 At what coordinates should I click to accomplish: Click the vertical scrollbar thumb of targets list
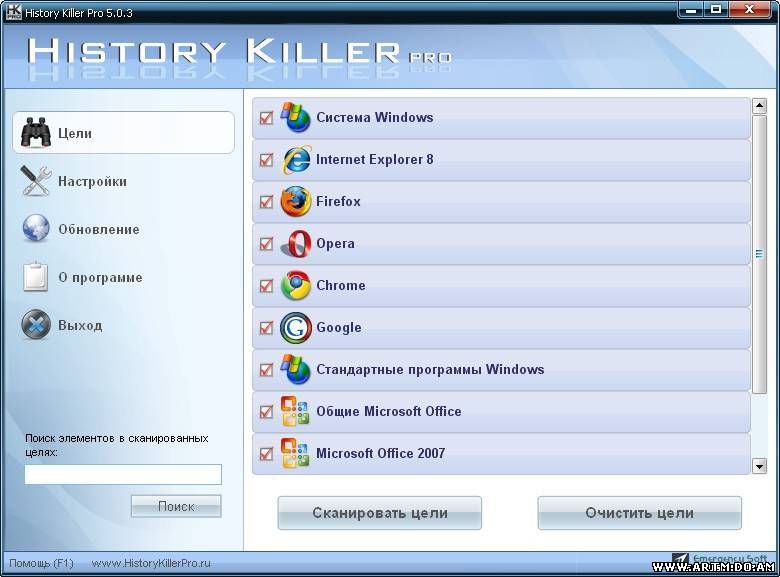[x=759, y=254]
